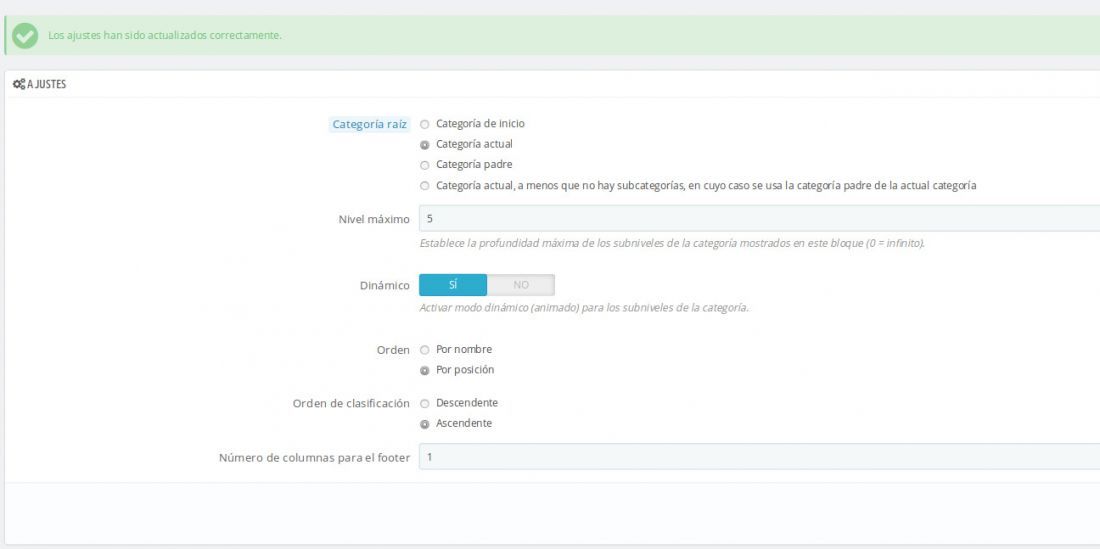The height and width of the screenshot is (549, 1100).
Task: Select the "Categoría actual" radio option
Action: tap(424, 145)
